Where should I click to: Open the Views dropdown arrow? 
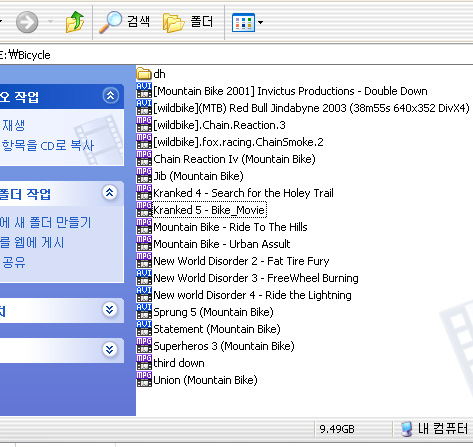point(260,22)
